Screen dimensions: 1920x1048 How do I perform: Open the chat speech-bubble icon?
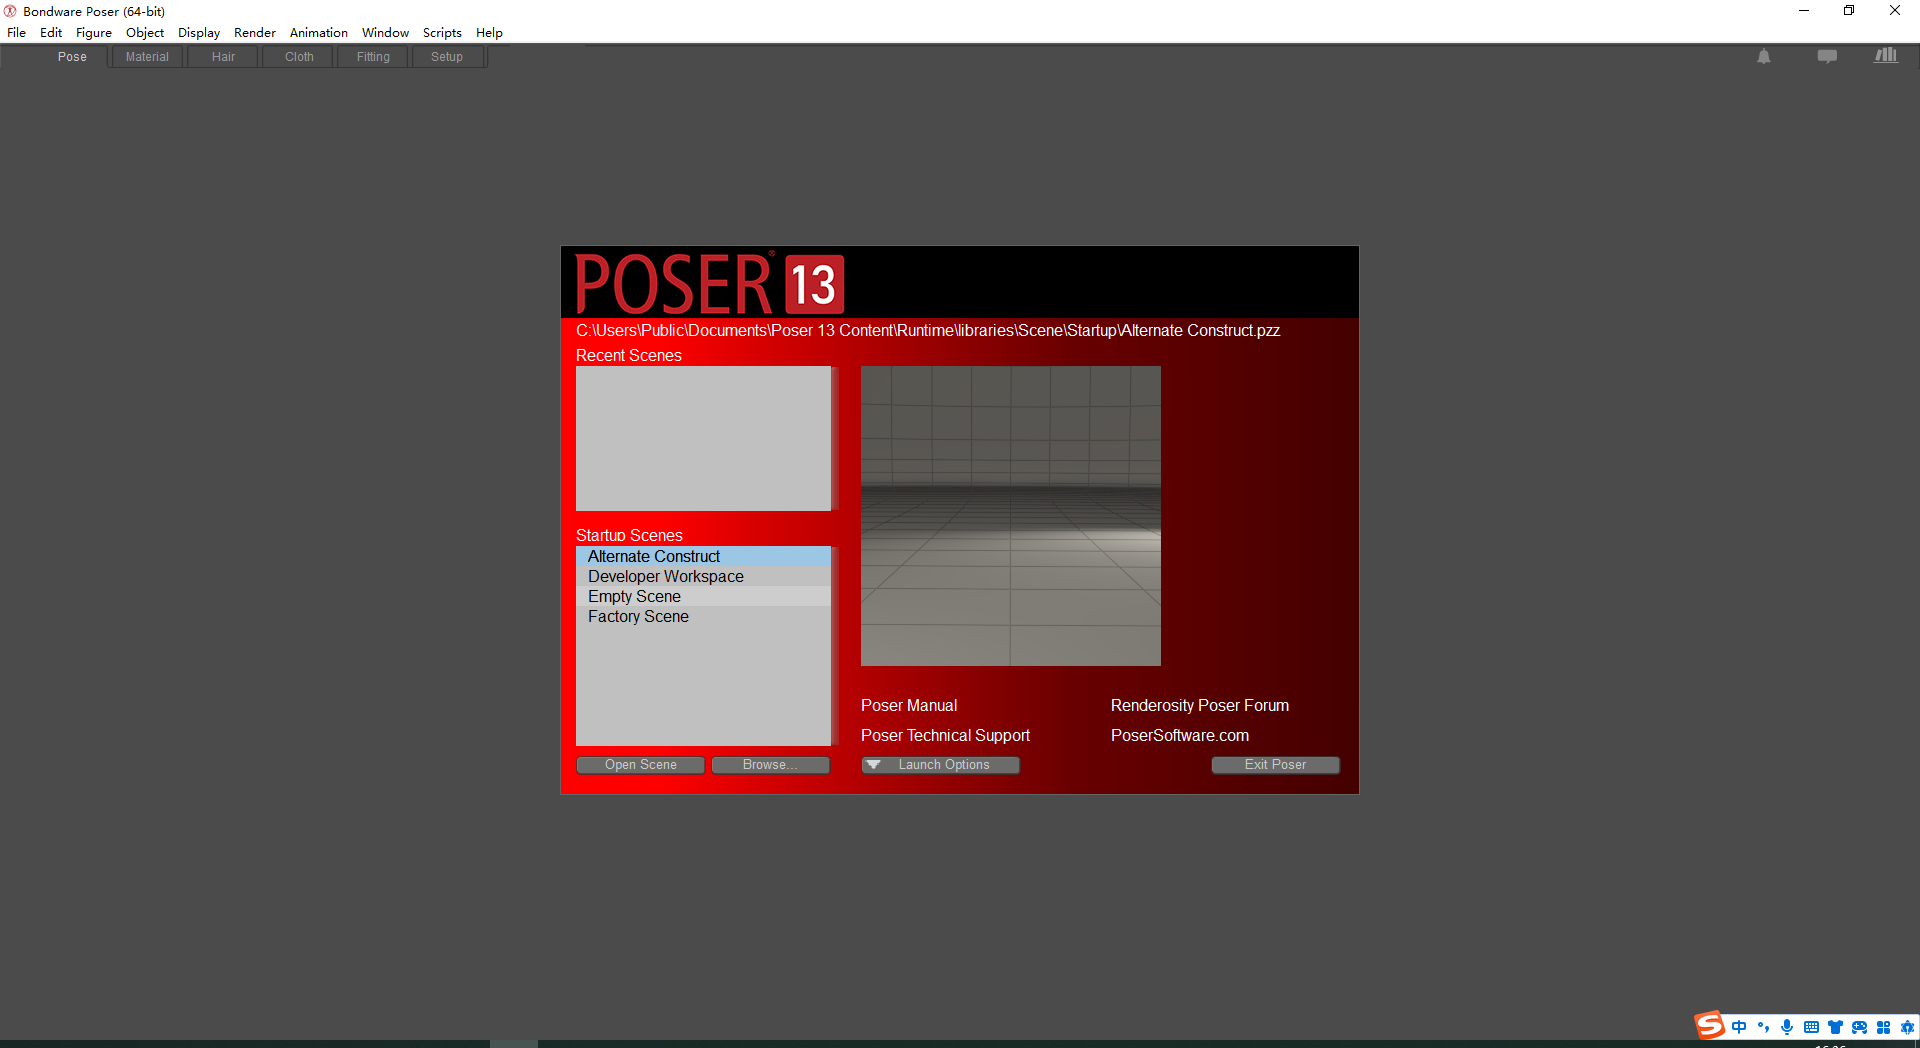pos(1827,56)
